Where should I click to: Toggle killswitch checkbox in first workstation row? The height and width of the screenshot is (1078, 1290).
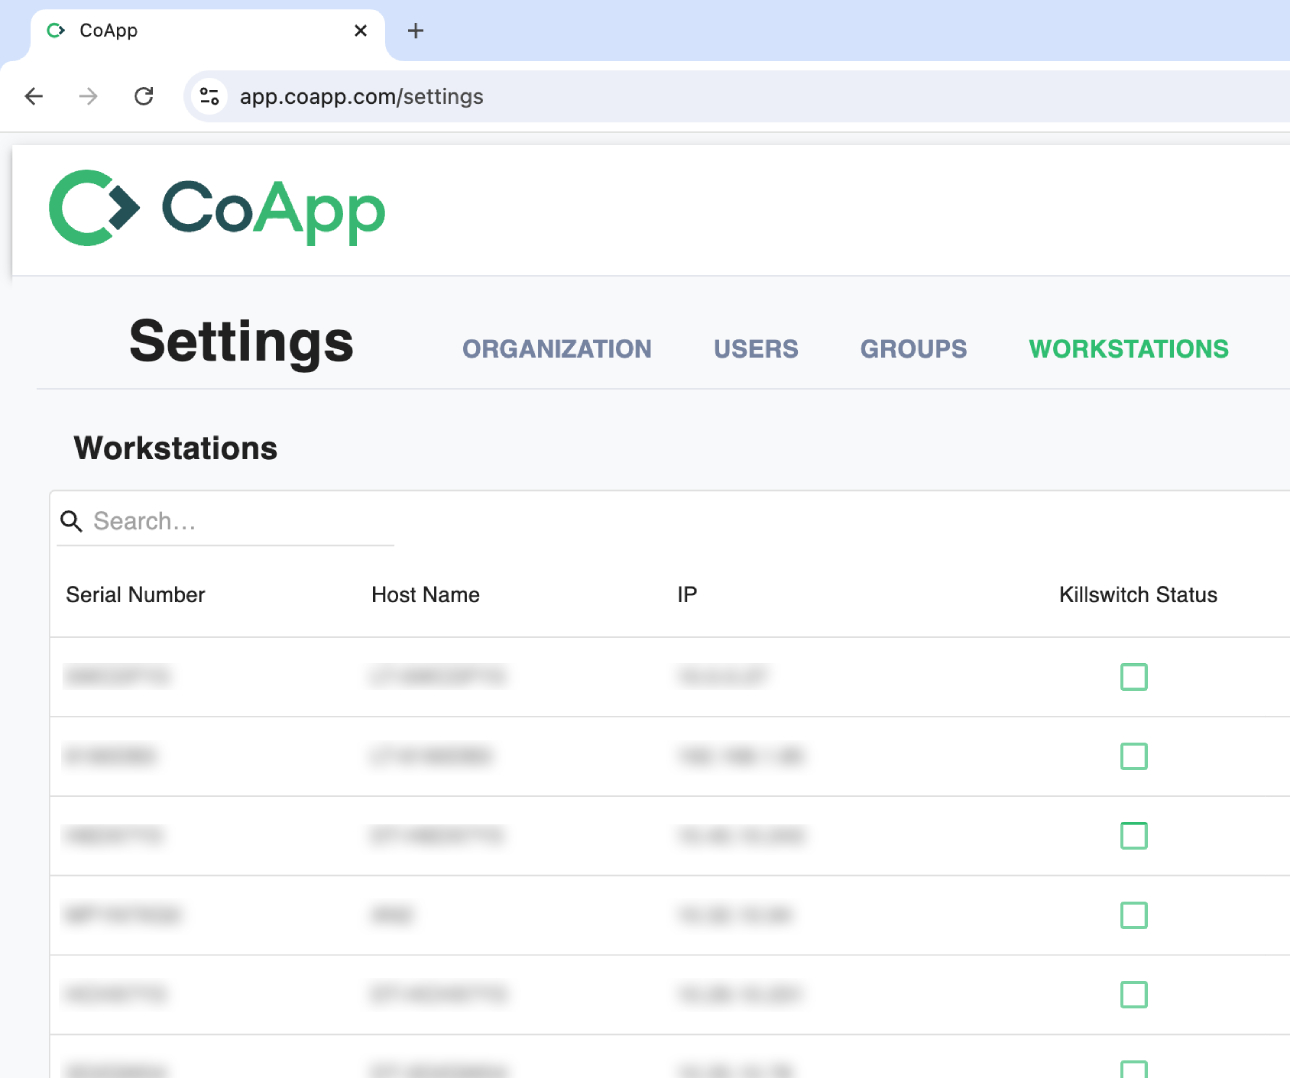(1134, 677)
